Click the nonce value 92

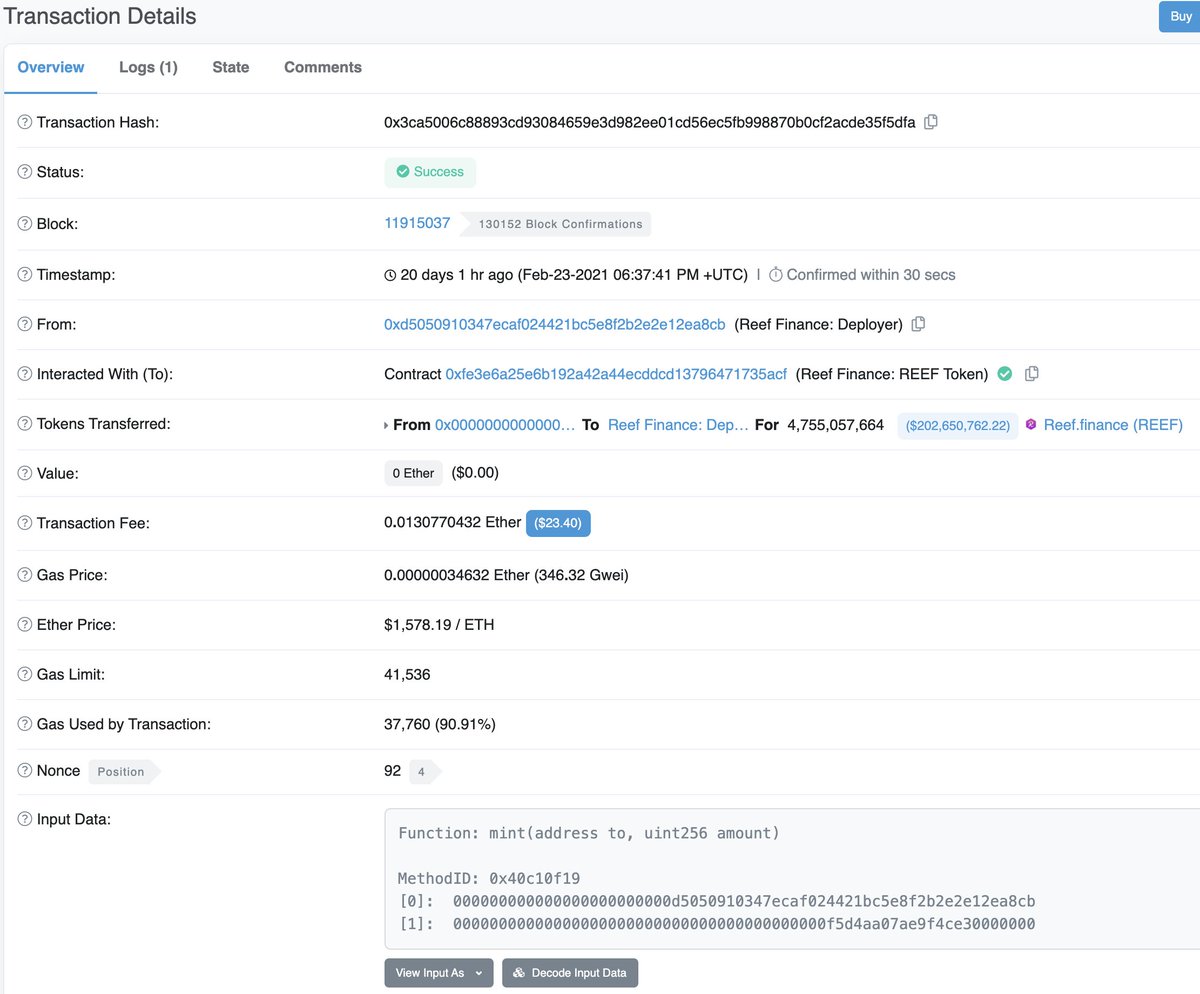coord(392,771)
